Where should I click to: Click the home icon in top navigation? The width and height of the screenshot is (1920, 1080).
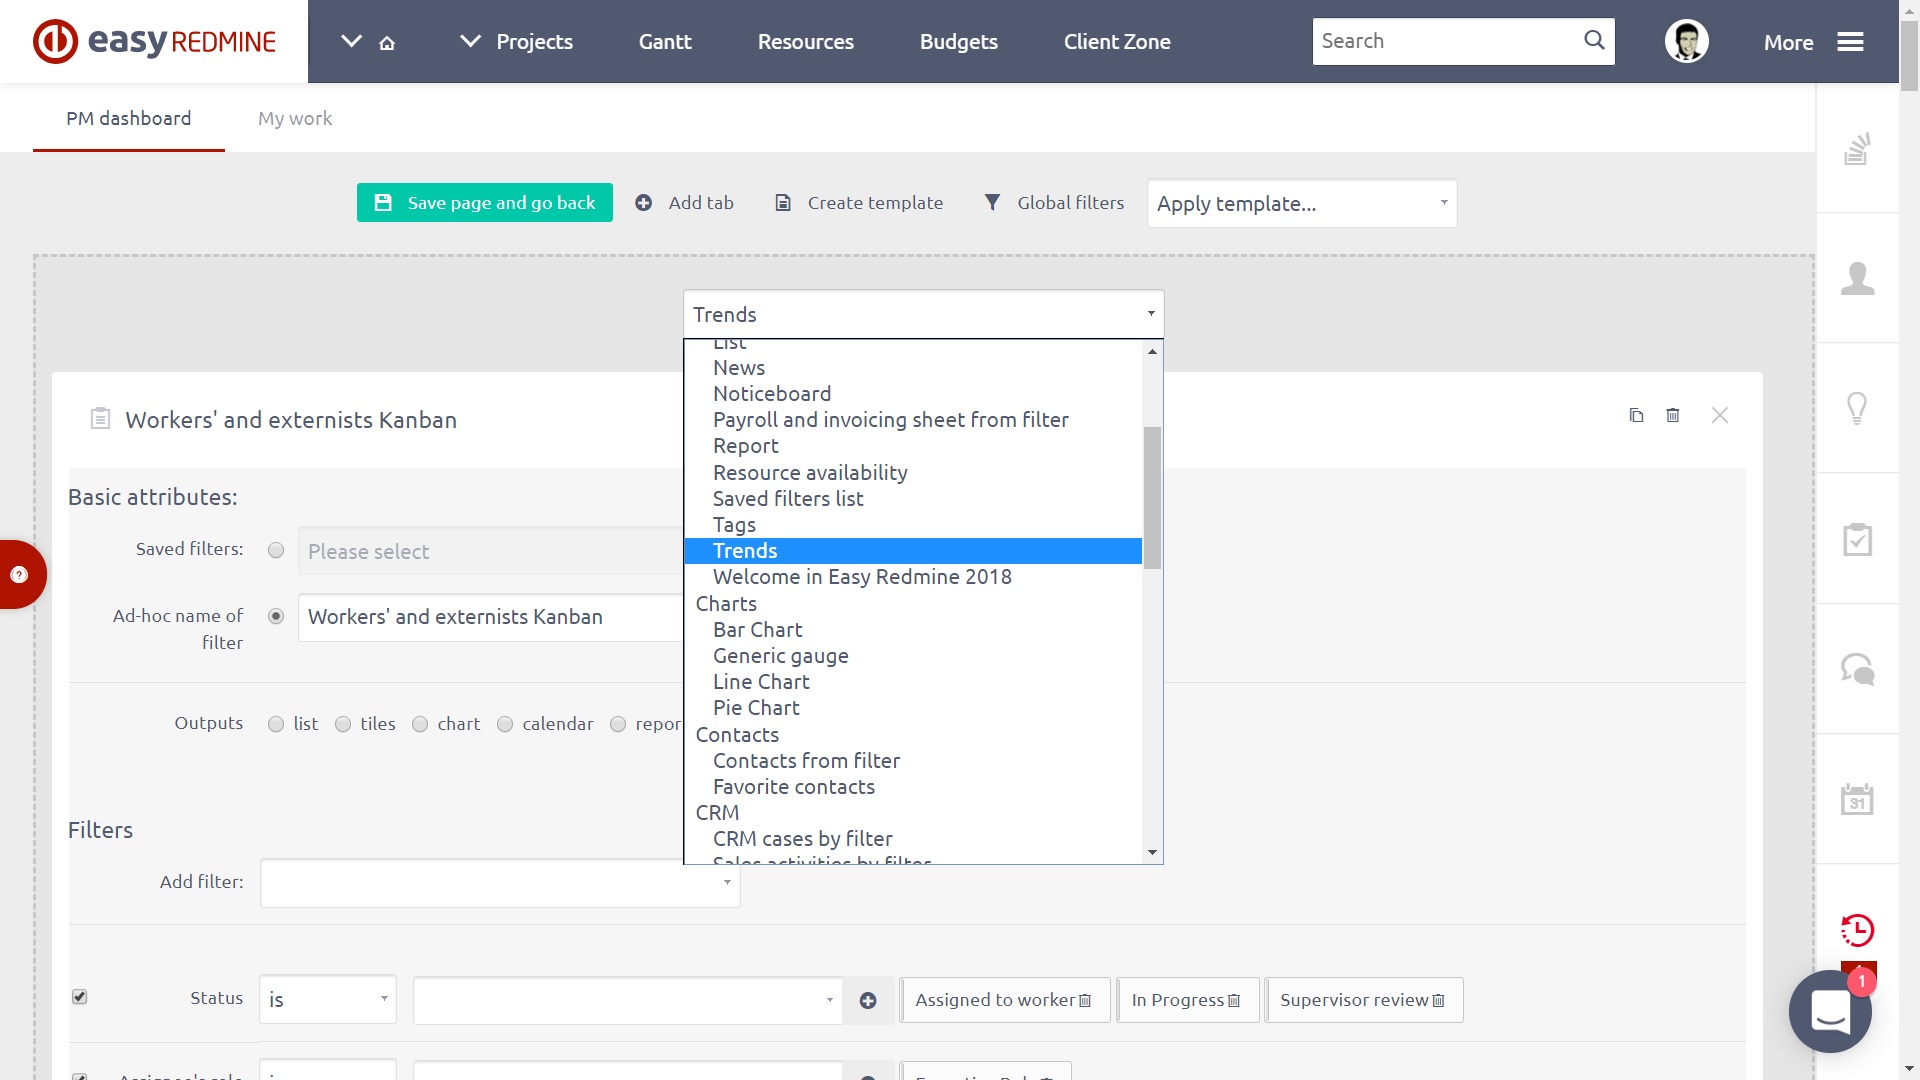(387, 43)
